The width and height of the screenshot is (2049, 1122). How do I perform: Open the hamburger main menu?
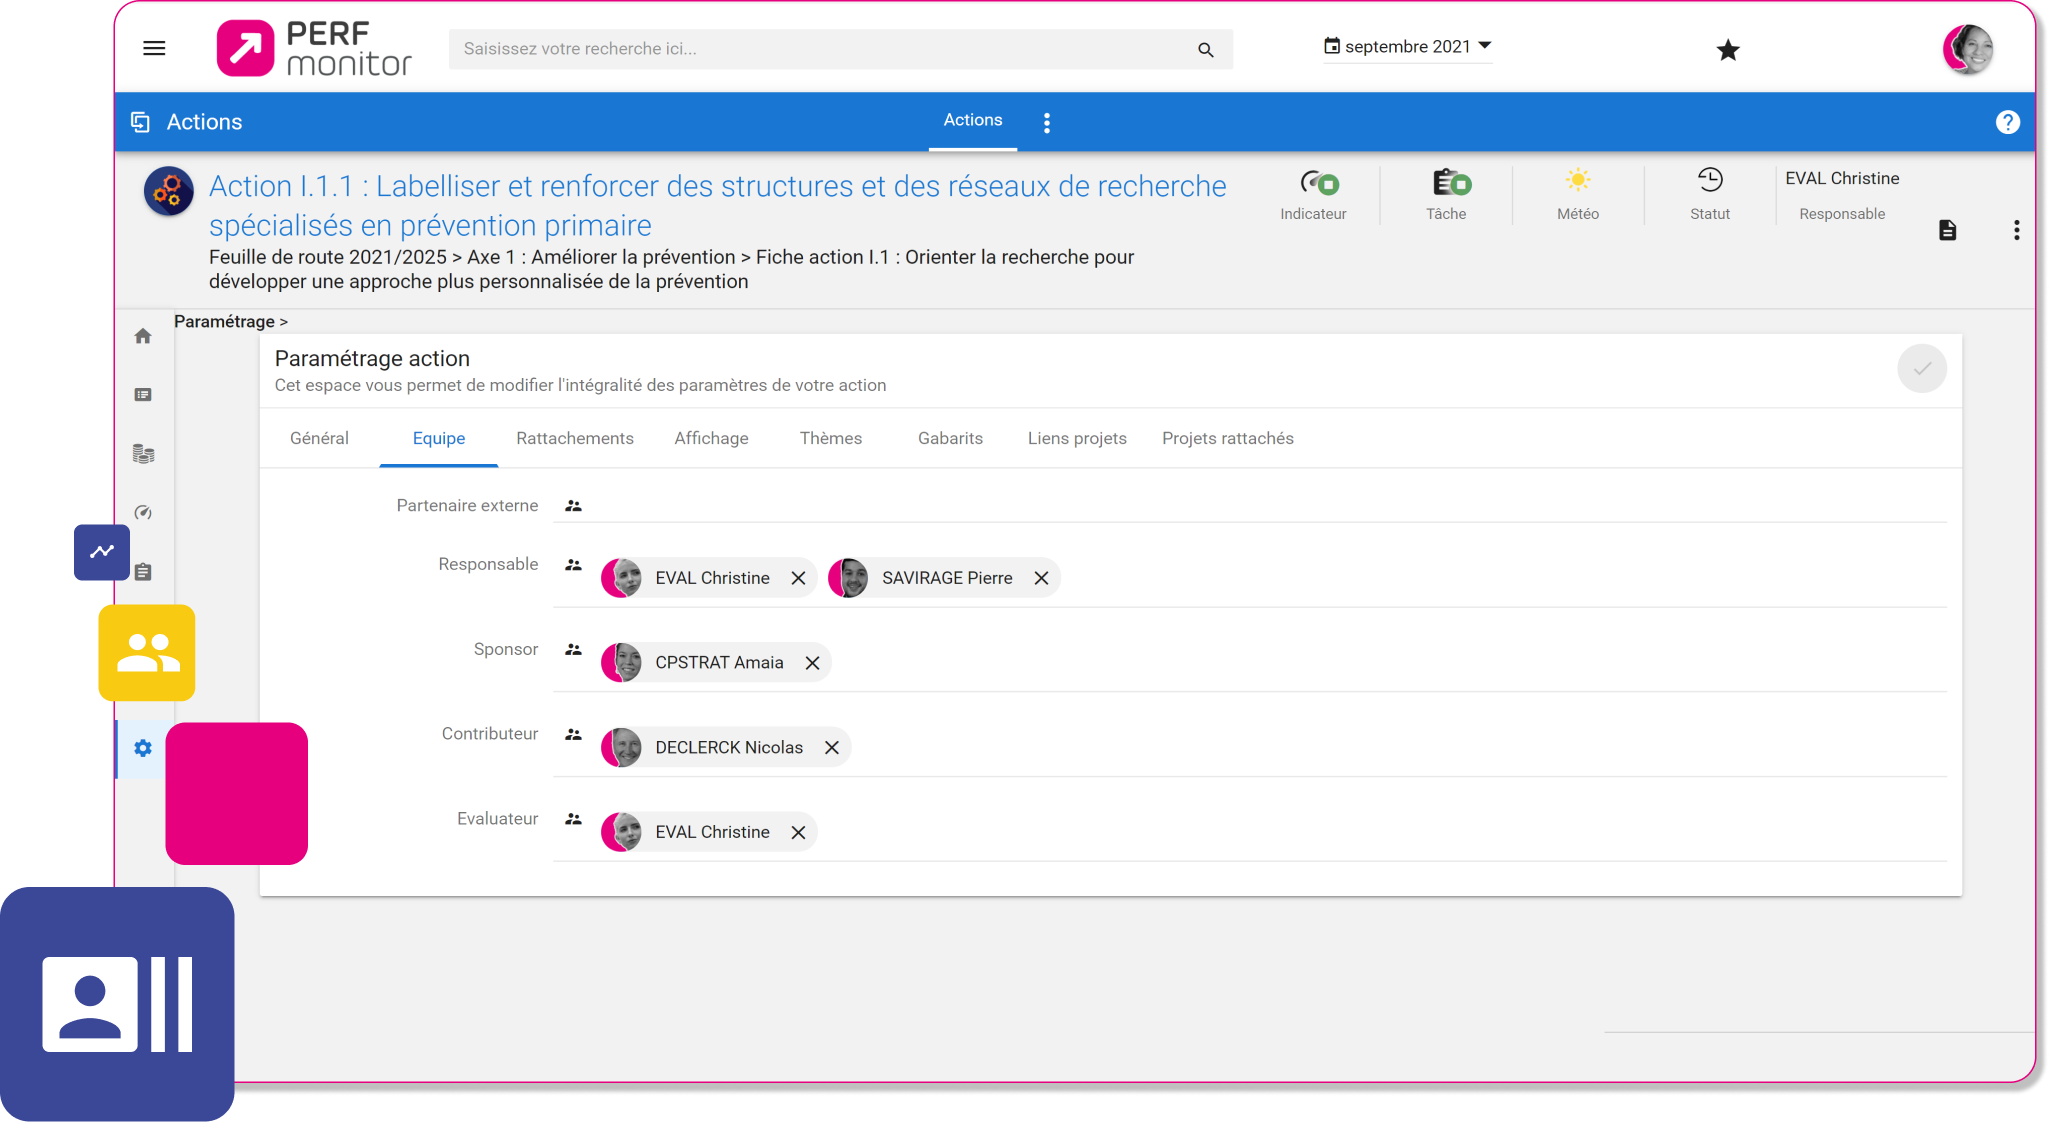(x=154, y=48)
